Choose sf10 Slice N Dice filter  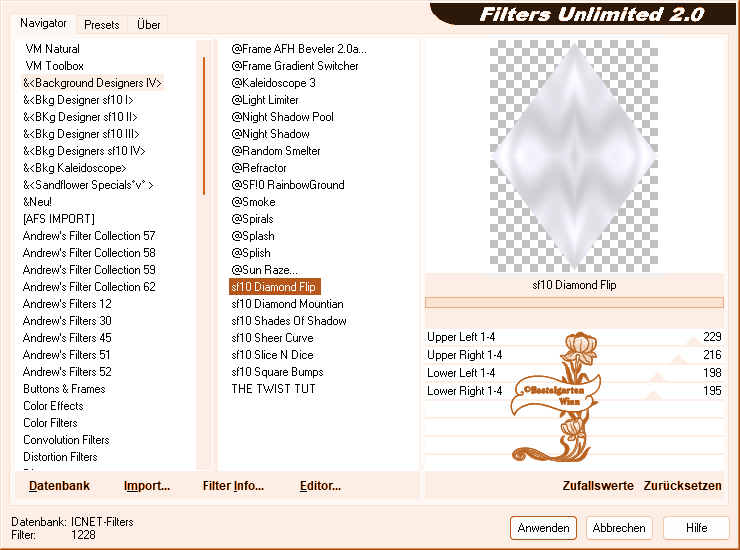pos(272,355)
